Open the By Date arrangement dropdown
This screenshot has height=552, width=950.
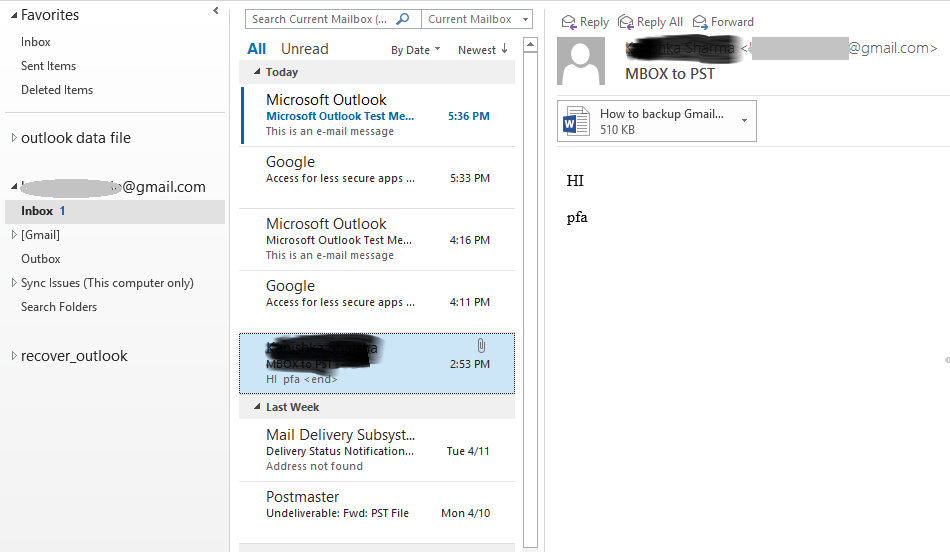coord(415,50)
